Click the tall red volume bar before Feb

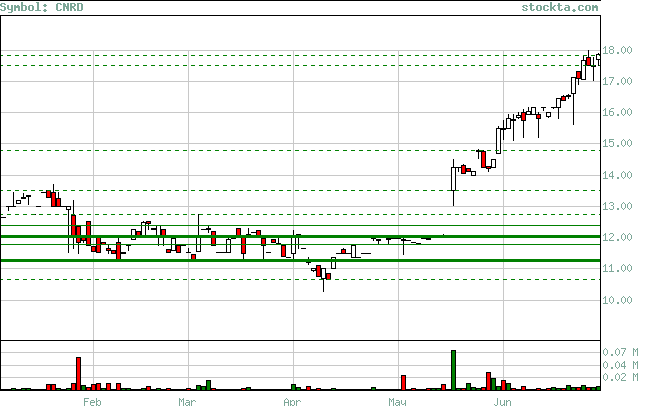tap(78, 373)
